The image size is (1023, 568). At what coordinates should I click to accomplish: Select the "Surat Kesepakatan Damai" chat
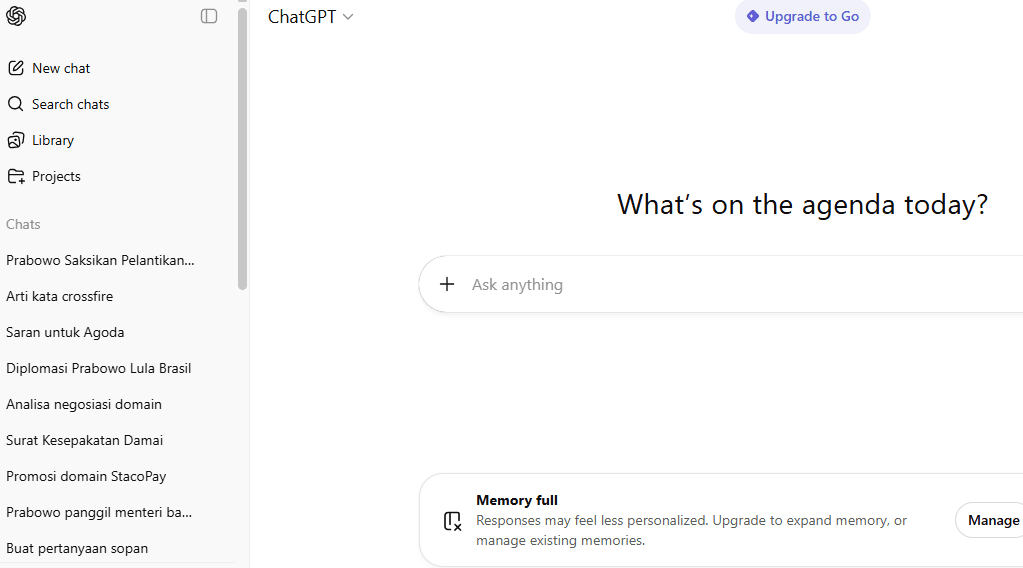point(84,440)
